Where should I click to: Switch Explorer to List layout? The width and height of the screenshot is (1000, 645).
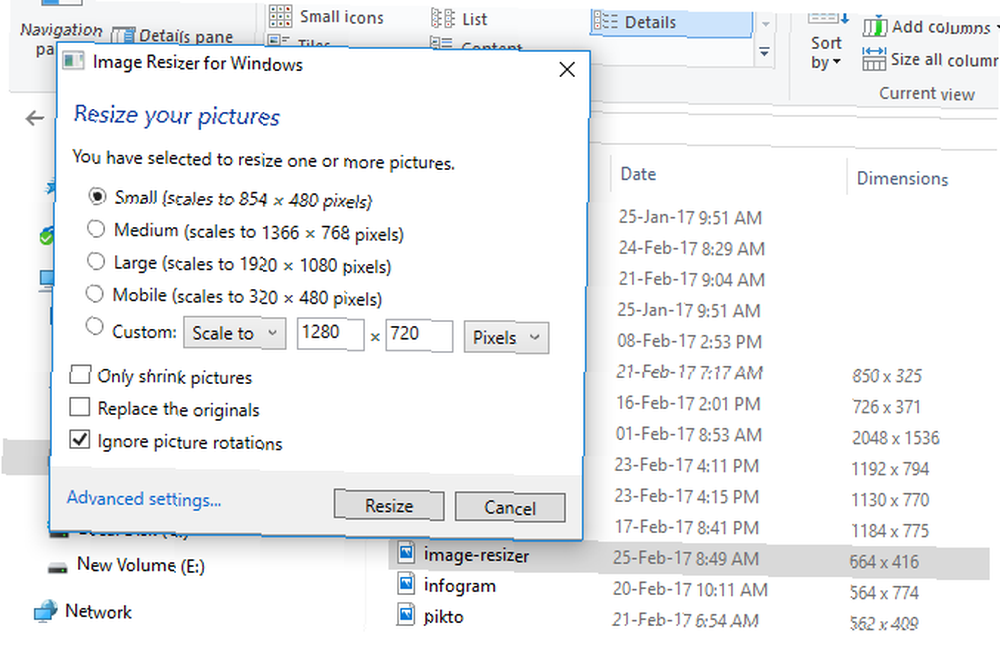(459, 19)
